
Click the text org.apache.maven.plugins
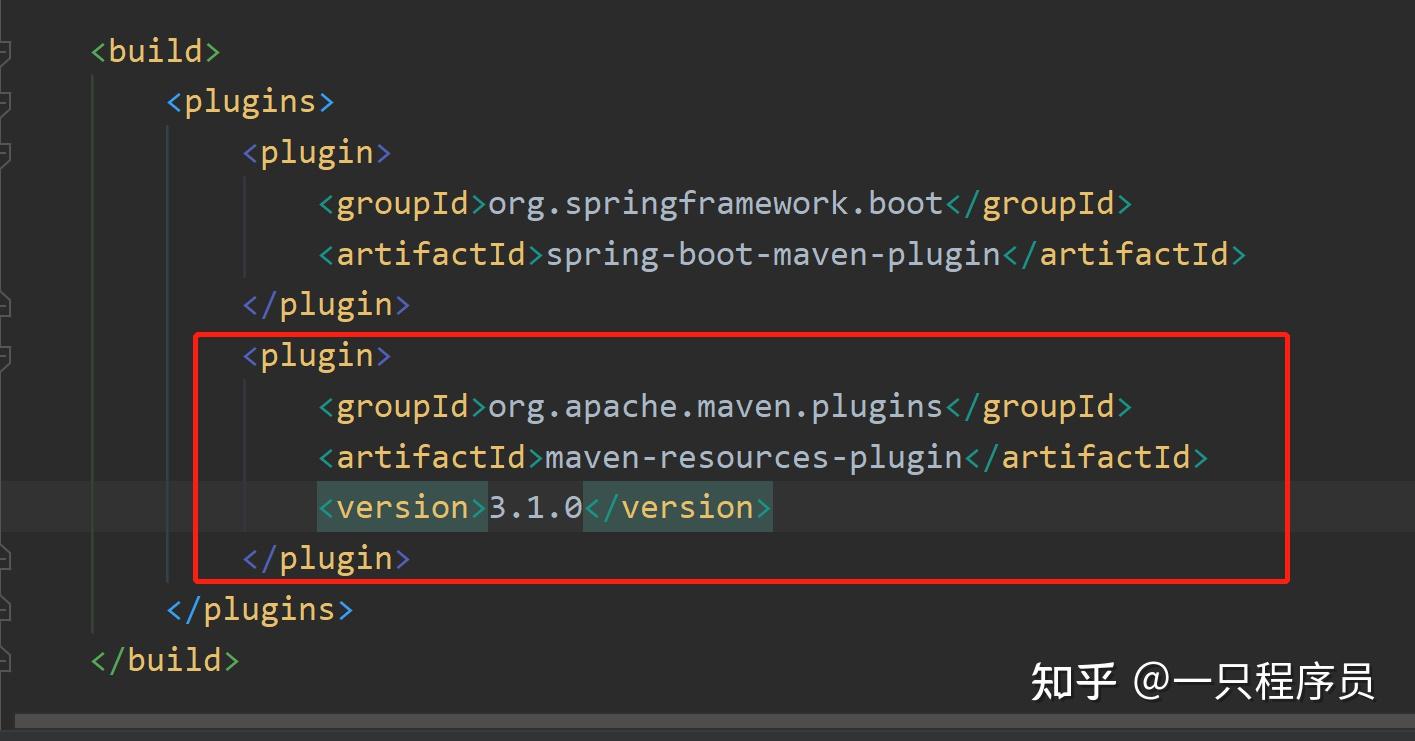click(x=712, y=406)
